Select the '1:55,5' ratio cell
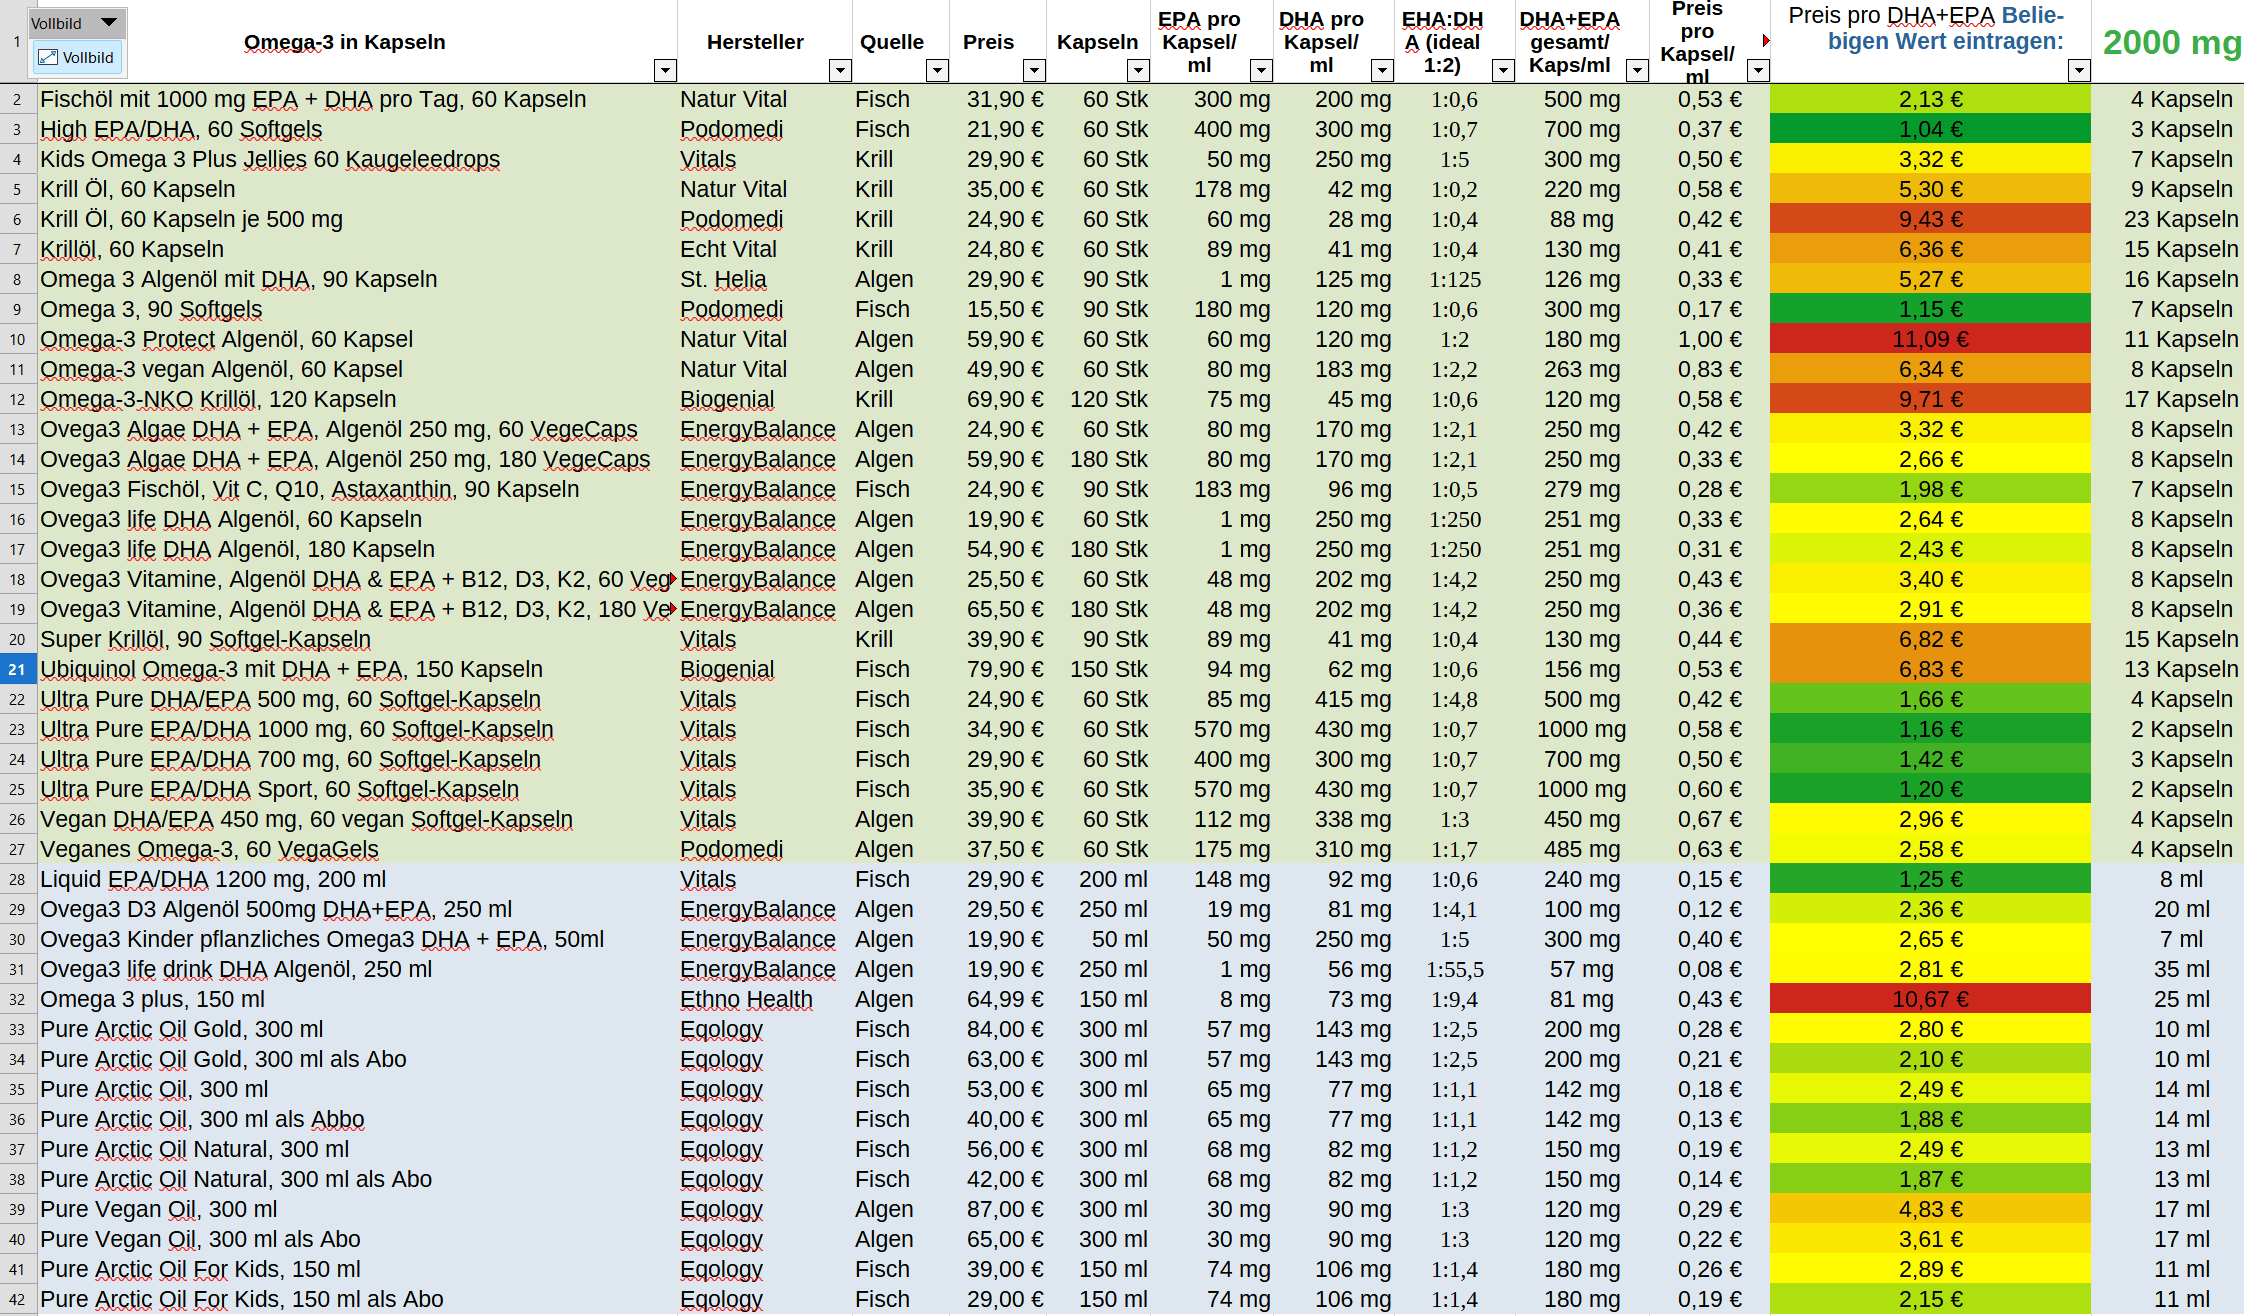 click(x=1454, y=969)
